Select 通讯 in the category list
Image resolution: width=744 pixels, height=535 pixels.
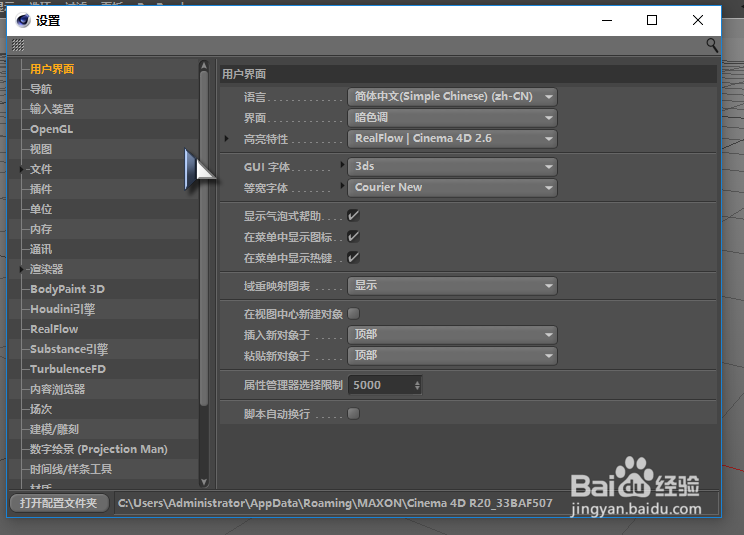(41, 249)
